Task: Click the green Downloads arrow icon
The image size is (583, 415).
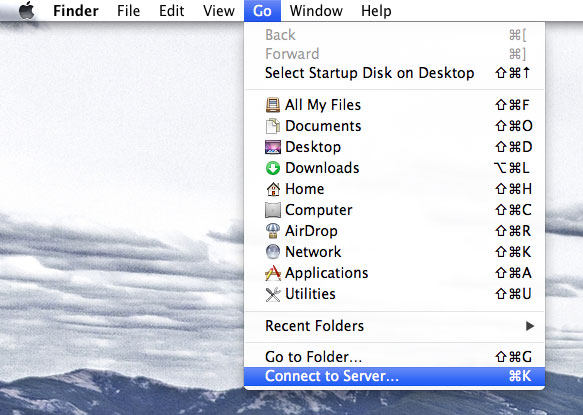Action: click(273, 168)
